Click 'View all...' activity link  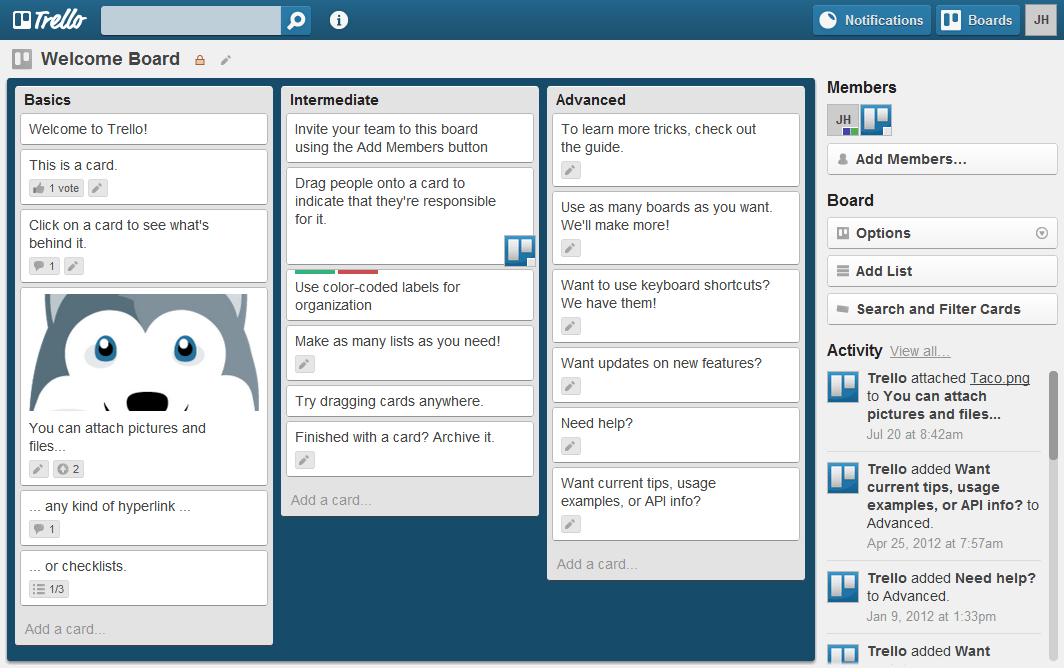(919, 351)
